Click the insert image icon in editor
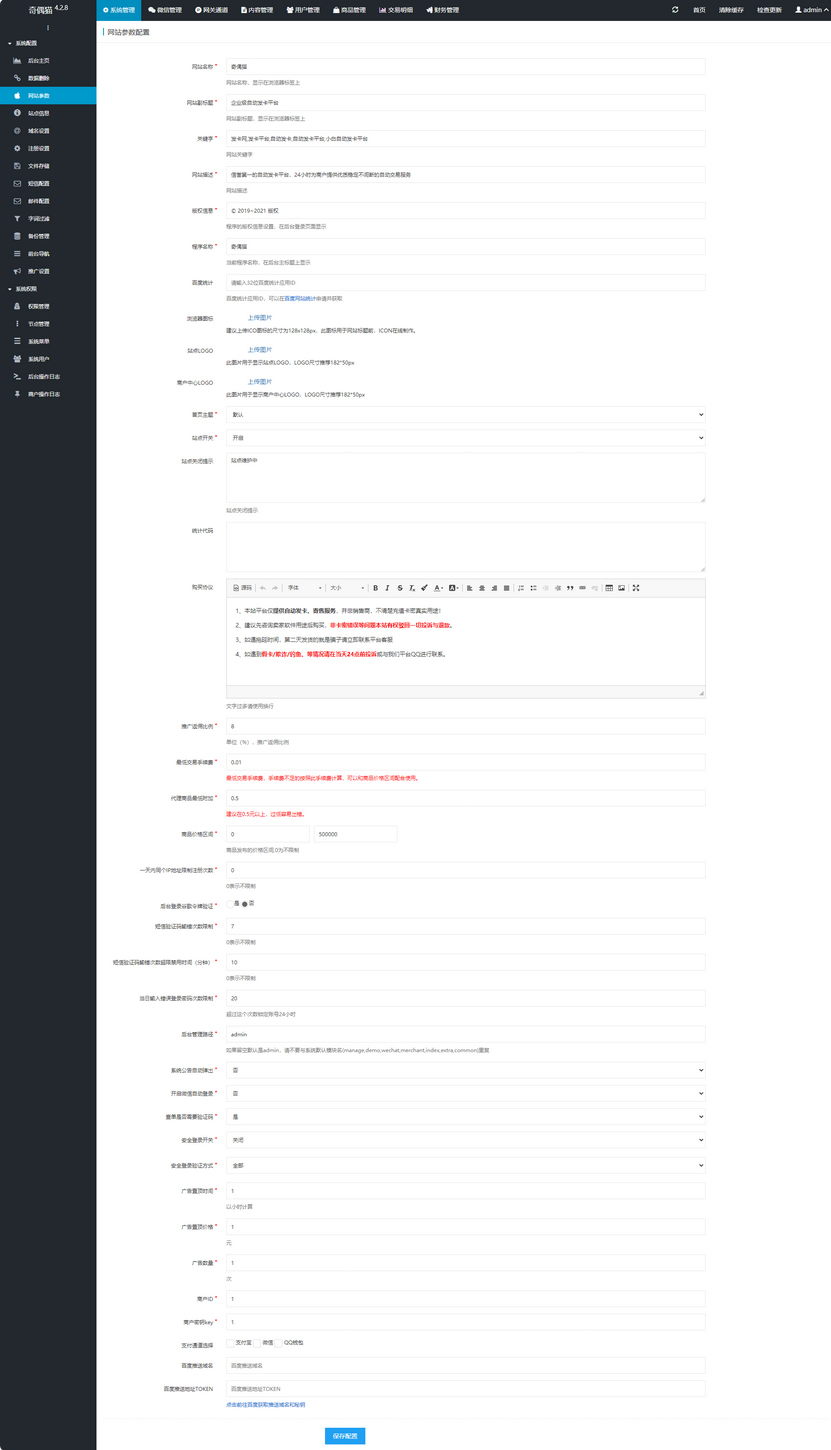This screenshot has width=831, height=1450. (x=622, y=588)
